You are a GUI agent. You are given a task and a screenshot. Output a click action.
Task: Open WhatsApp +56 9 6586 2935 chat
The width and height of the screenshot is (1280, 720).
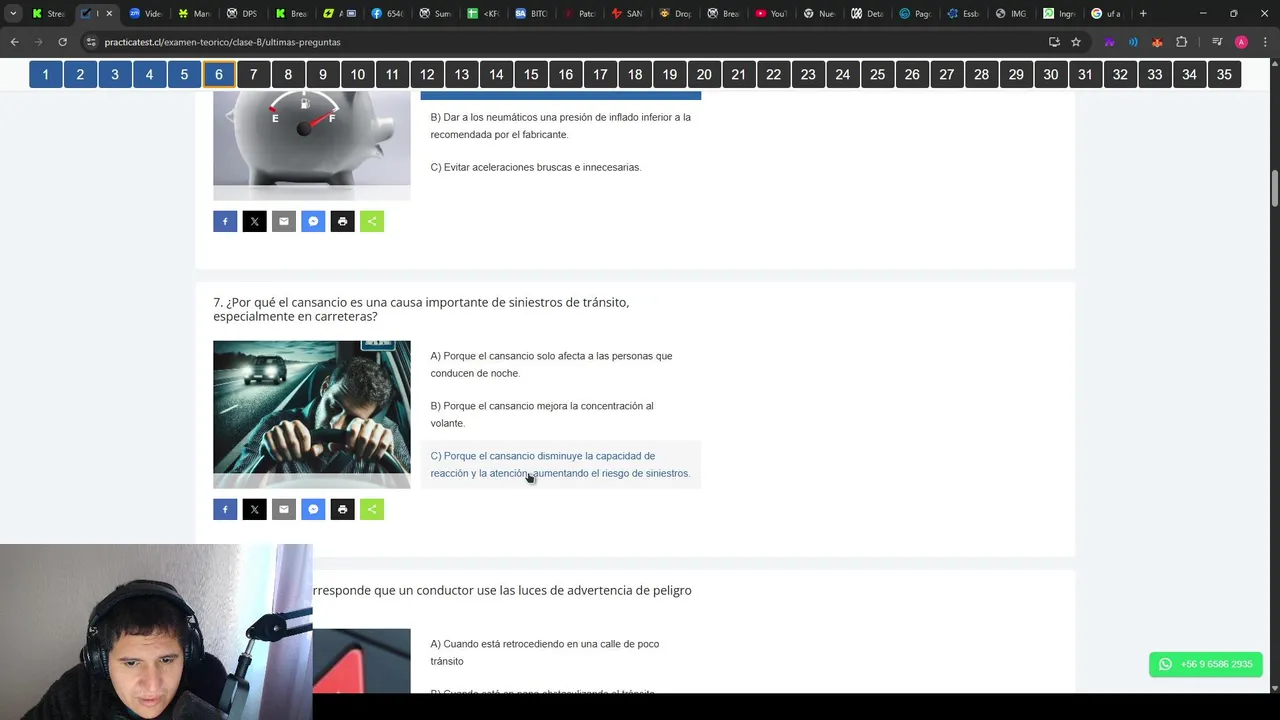pos(1206,664)
